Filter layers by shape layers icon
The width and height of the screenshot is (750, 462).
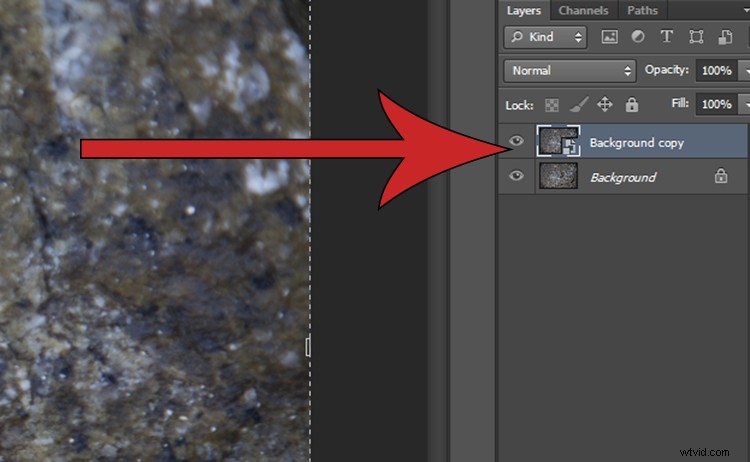coord(696,37)
